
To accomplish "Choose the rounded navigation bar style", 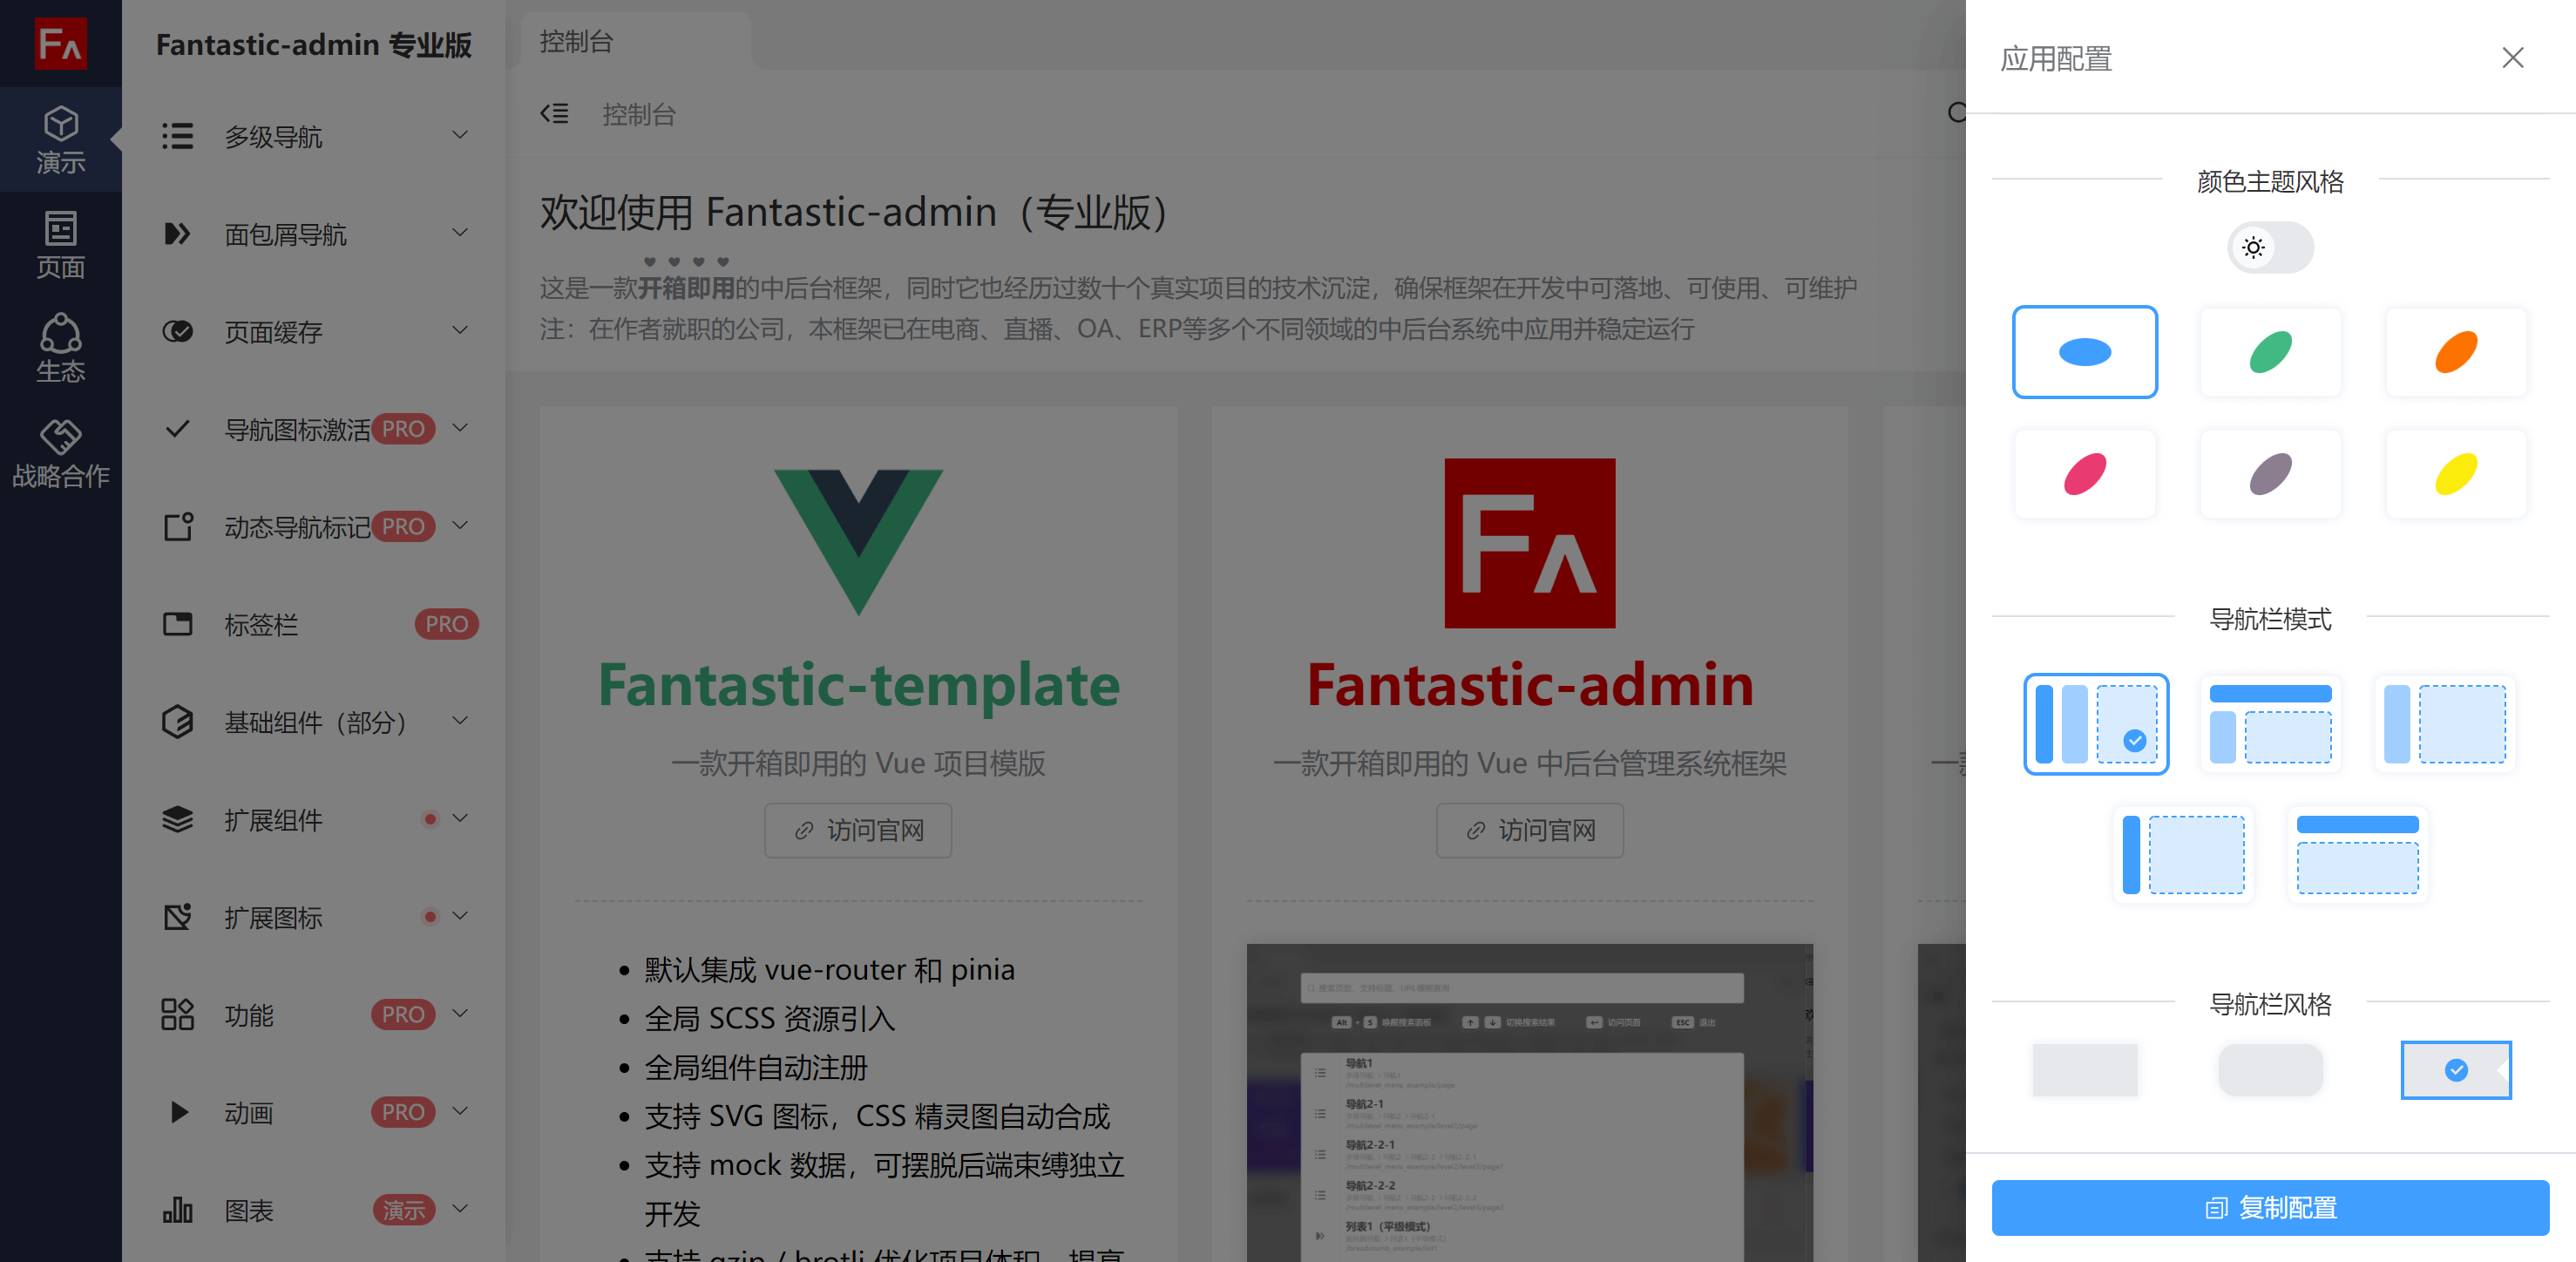I will (2271, 1070).
